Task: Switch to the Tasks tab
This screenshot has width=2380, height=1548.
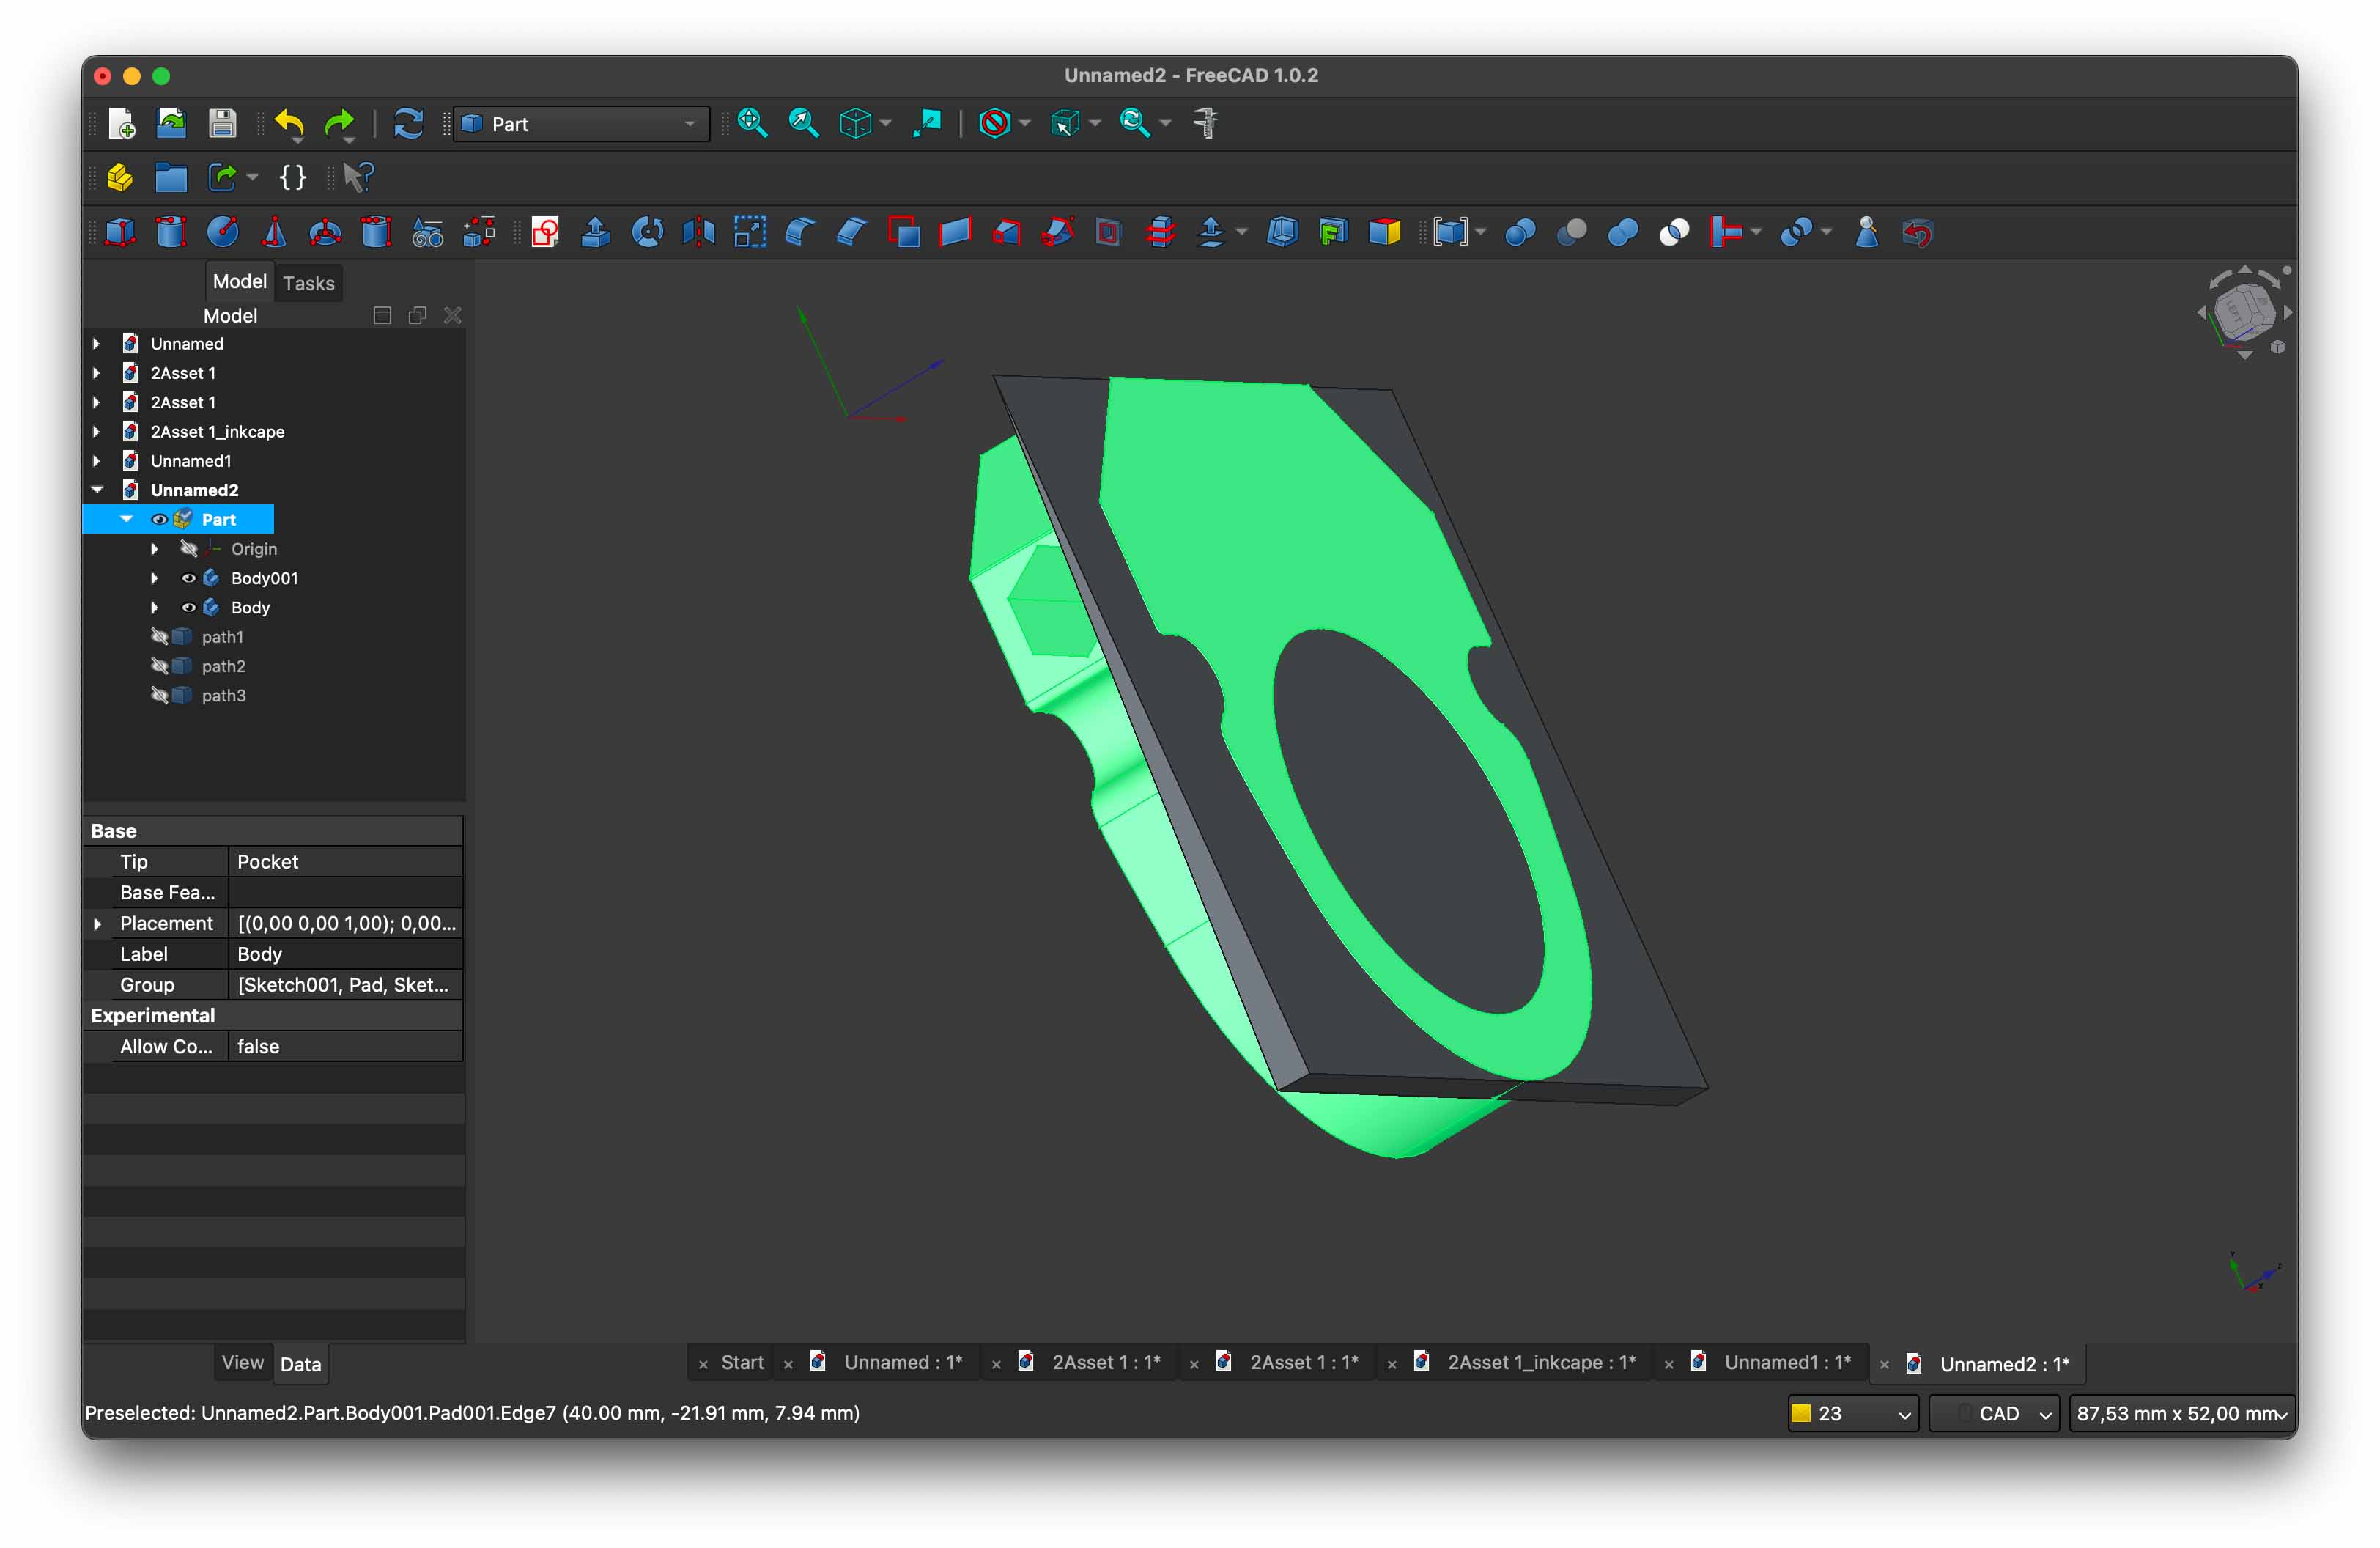Action: pos(308,283)
